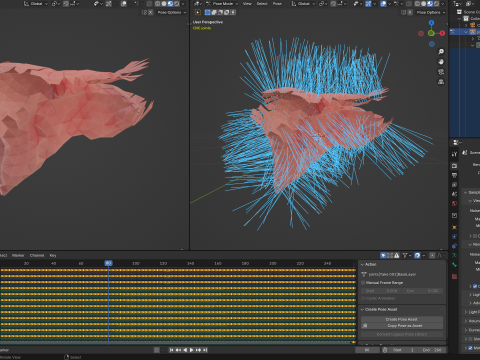Screen dimensions: 480x360
Task: Select solid shading in right viewport header
Action: [423, 4]
